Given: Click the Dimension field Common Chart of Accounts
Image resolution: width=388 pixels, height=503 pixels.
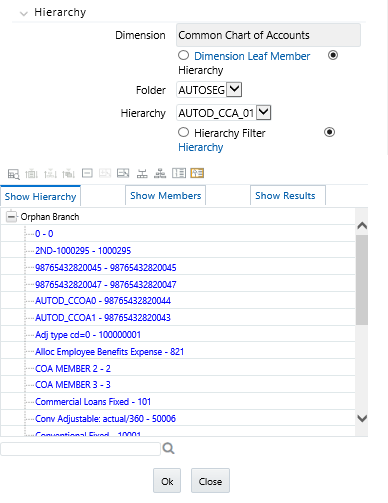Looking at the screenshot, I should coord(268,35).
